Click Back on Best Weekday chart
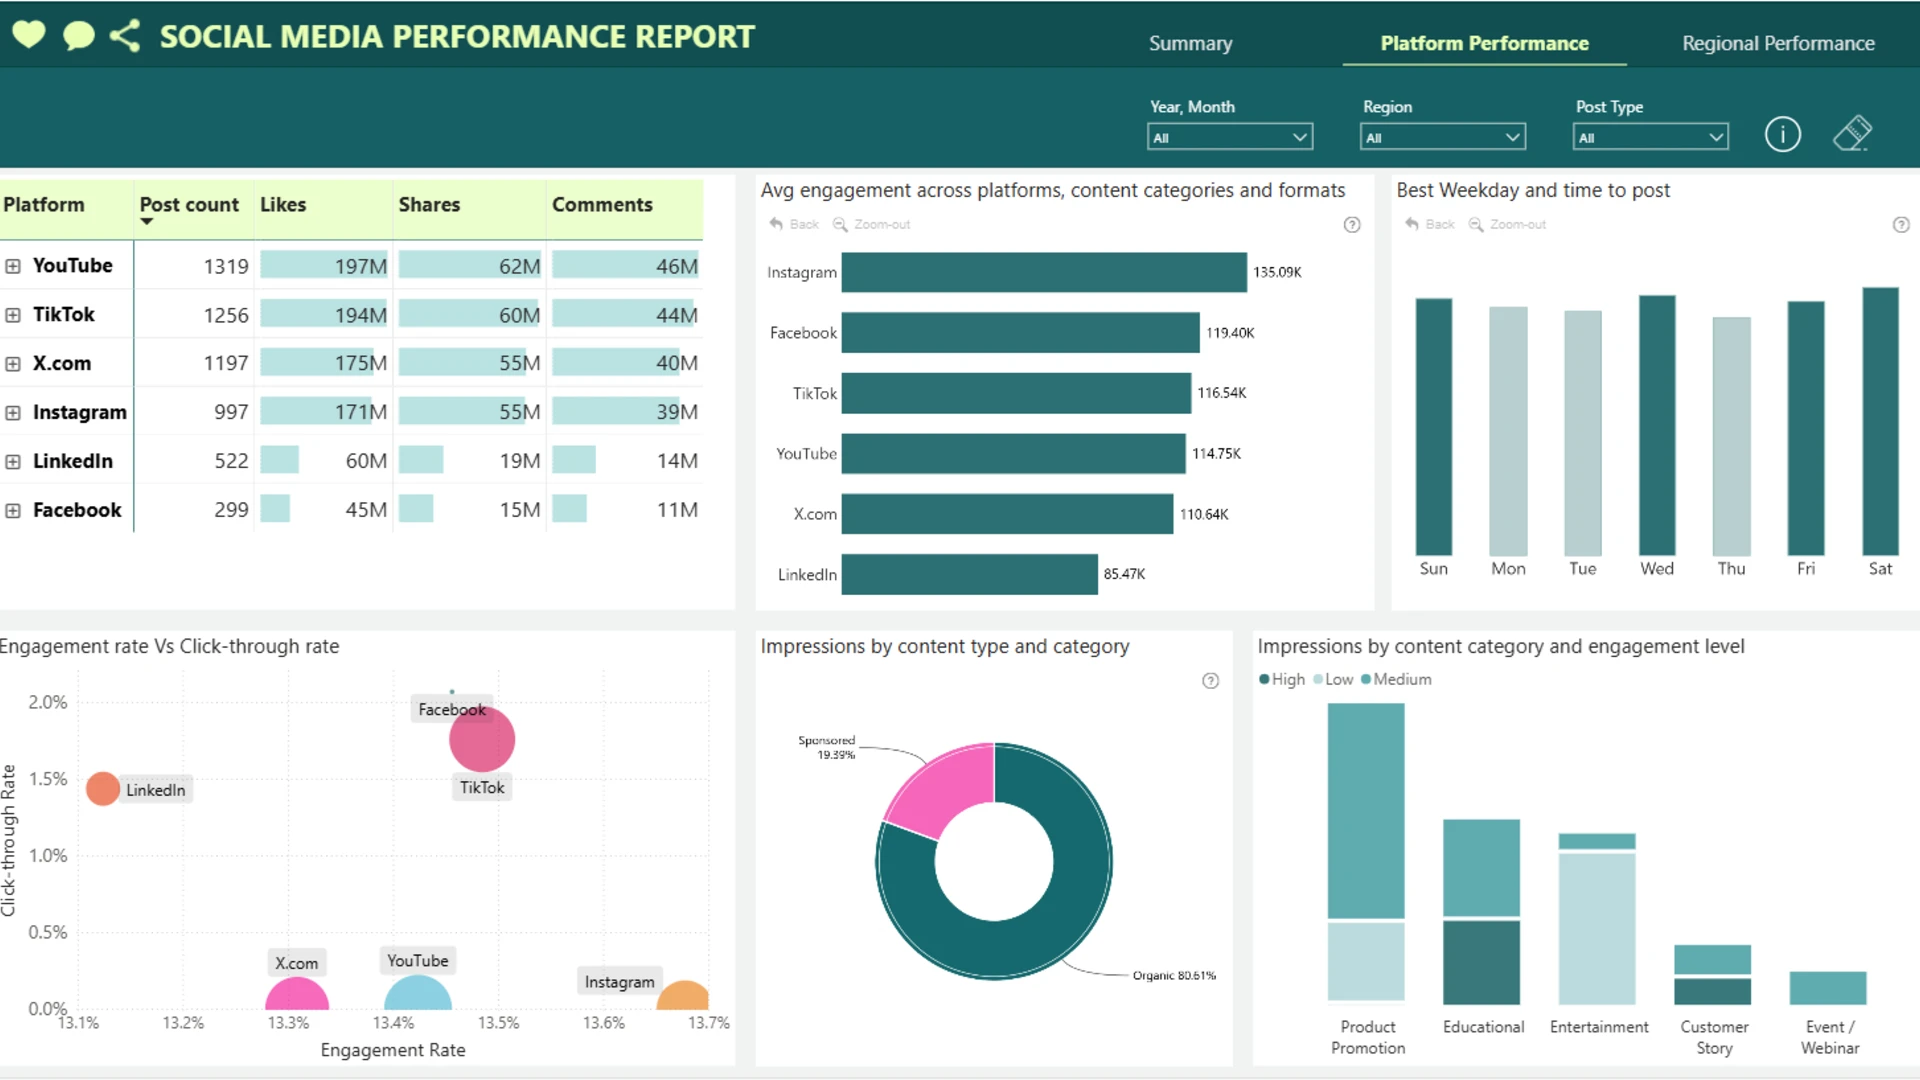1920x1080 pixels. click(1430, 225)
